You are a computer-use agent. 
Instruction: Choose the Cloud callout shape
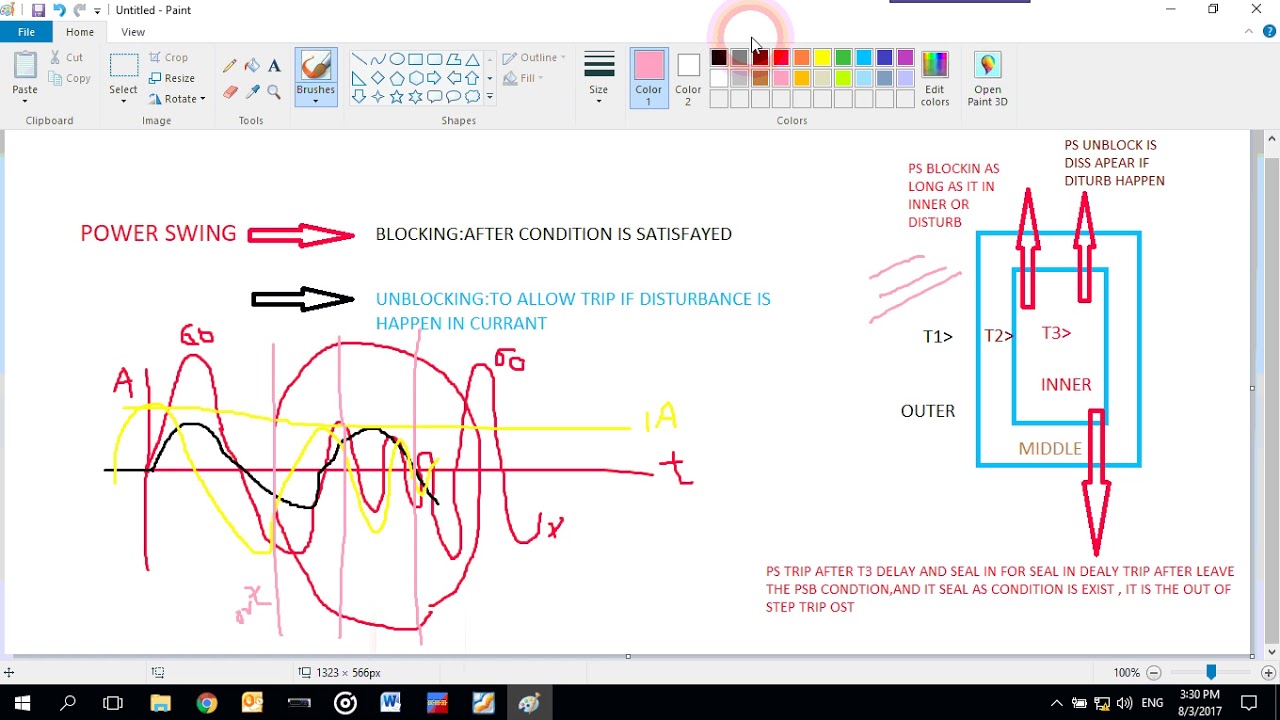click(472, 97)
